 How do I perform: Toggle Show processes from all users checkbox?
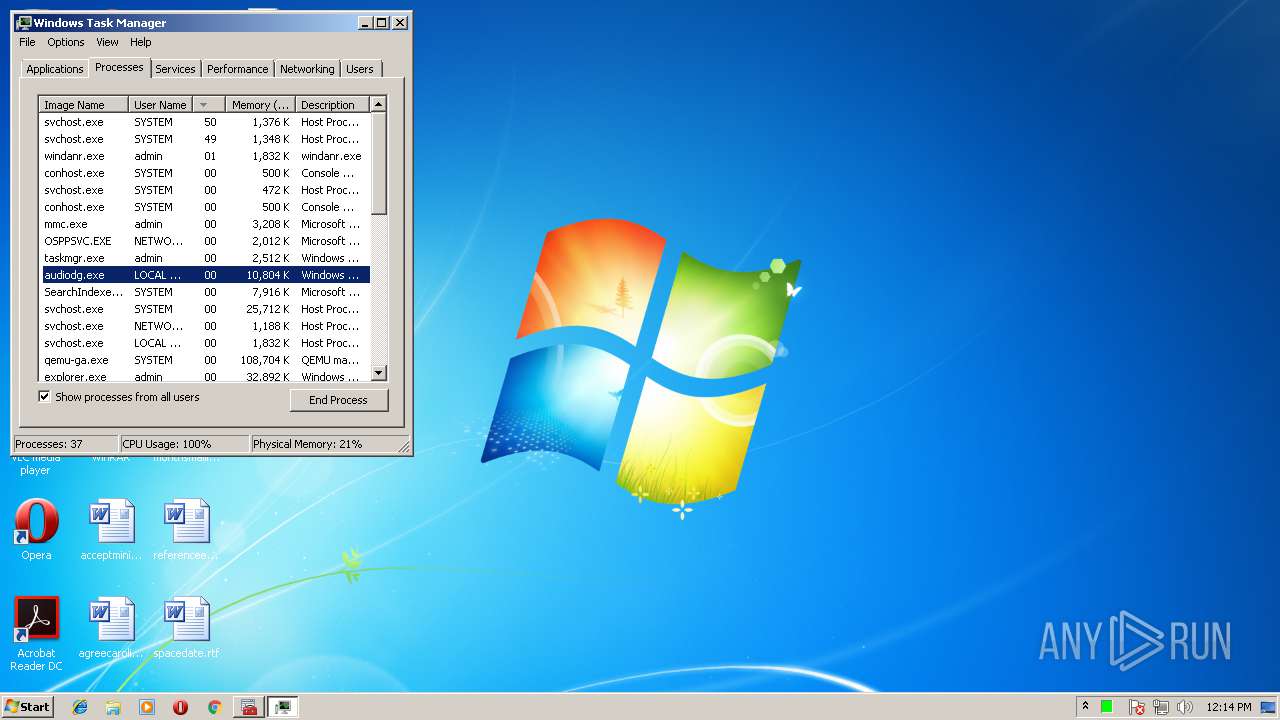(x=44, y=397)
